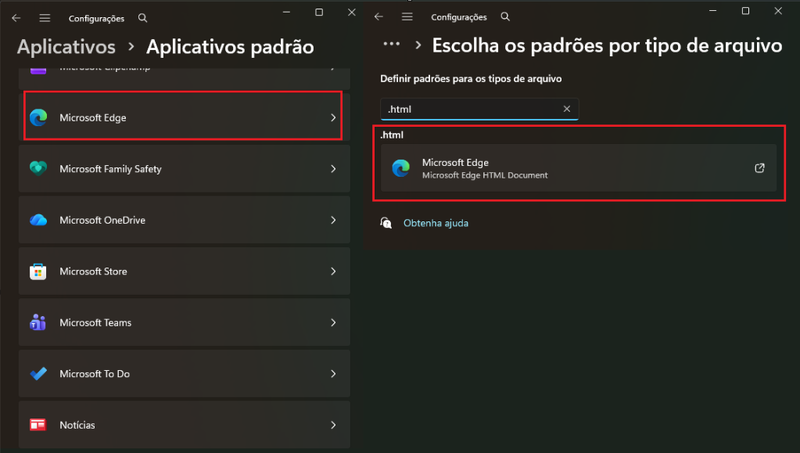
Task: Click the Microsoft Store bag icon
Action: (x=38, y=271)
